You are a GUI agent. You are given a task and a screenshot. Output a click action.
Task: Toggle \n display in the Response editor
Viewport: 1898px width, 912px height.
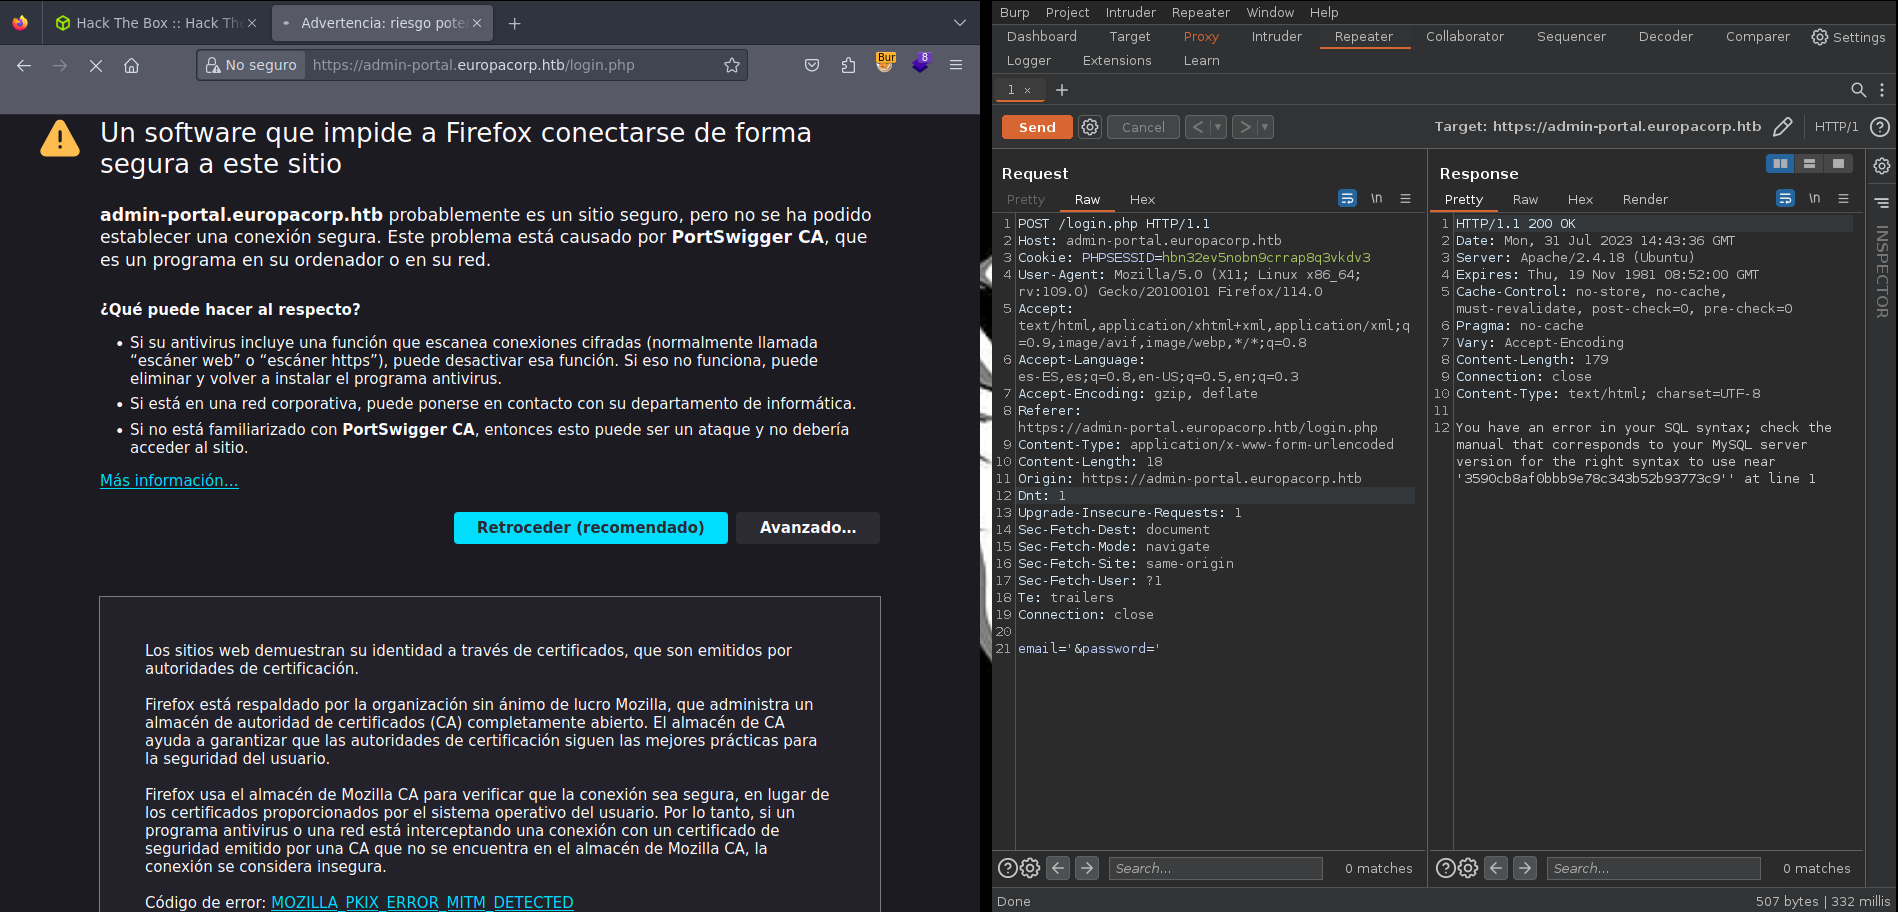click(1815, 198)
